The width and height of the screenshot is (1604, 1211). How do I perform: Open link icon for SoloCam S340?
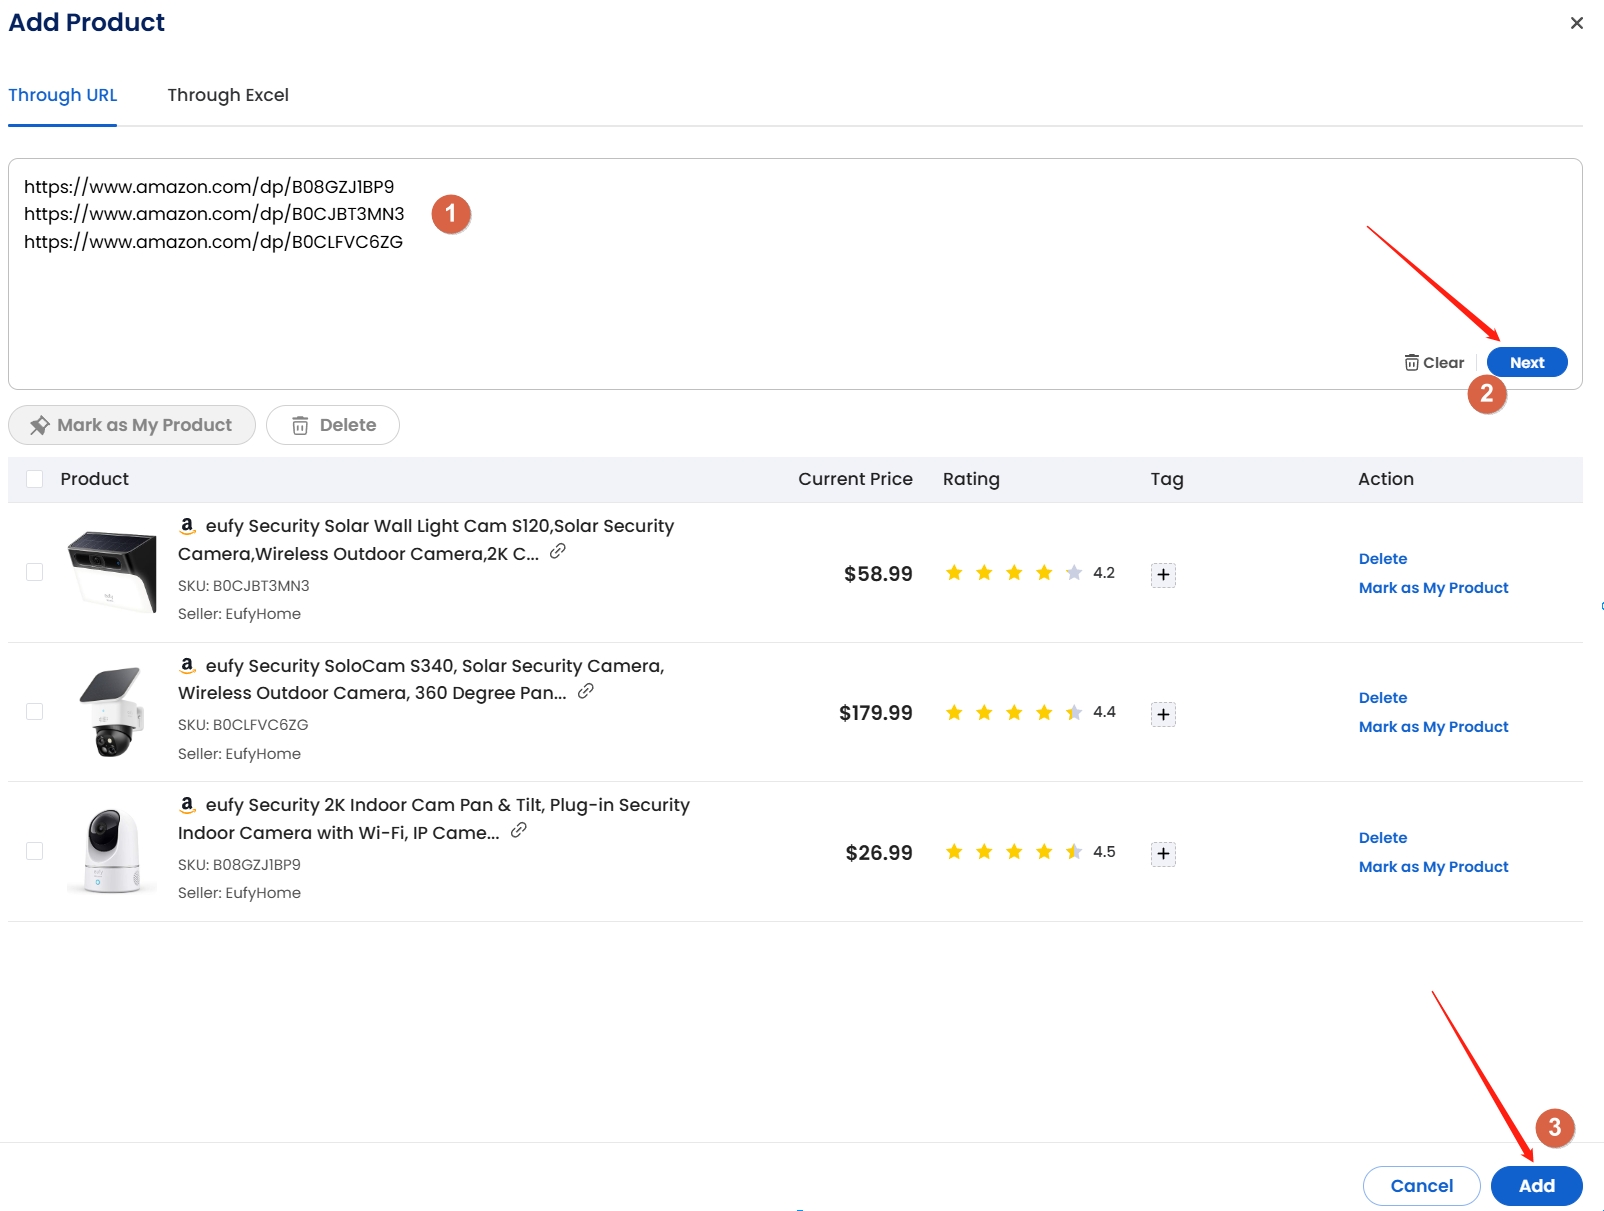(586, 691)
